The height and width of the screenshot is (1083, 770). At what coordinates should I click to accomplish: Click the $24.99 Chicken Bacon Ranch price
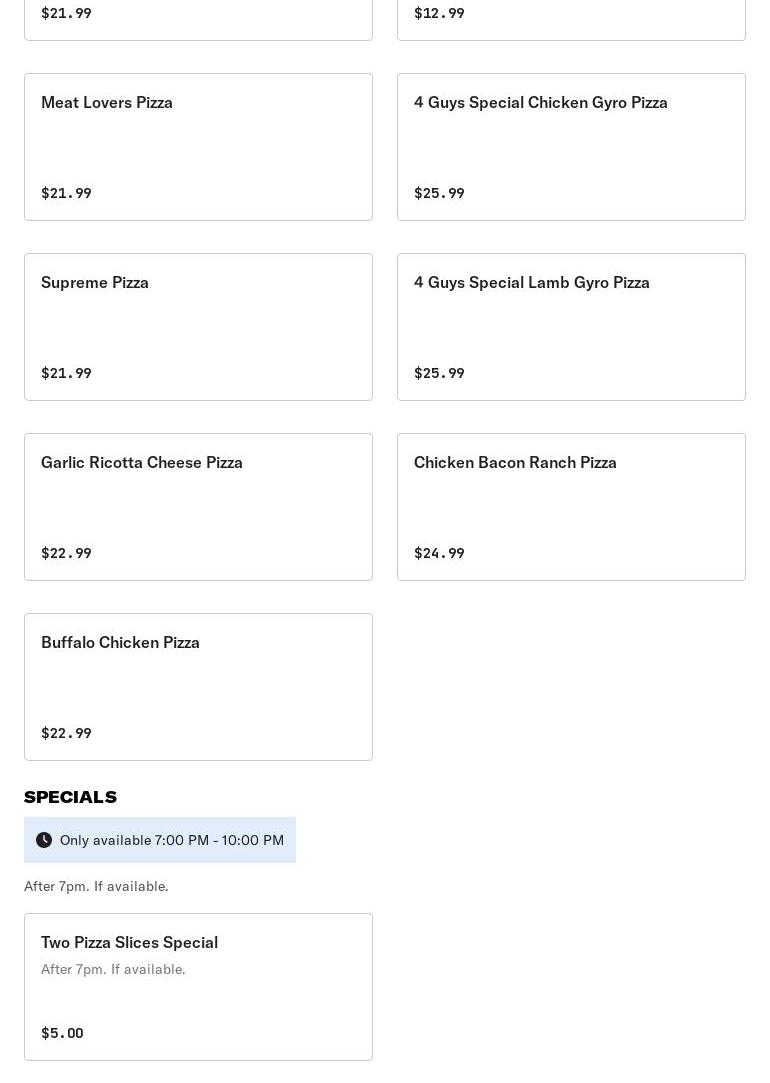439,553
